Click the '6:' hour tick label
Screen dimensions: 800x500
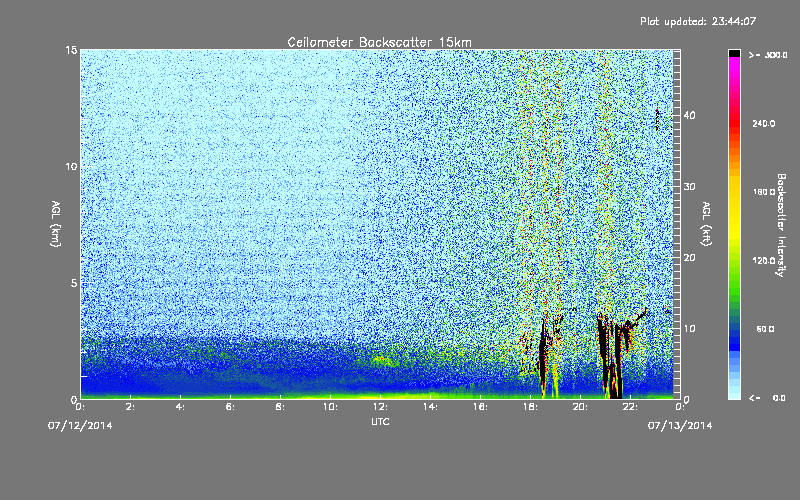230,407
